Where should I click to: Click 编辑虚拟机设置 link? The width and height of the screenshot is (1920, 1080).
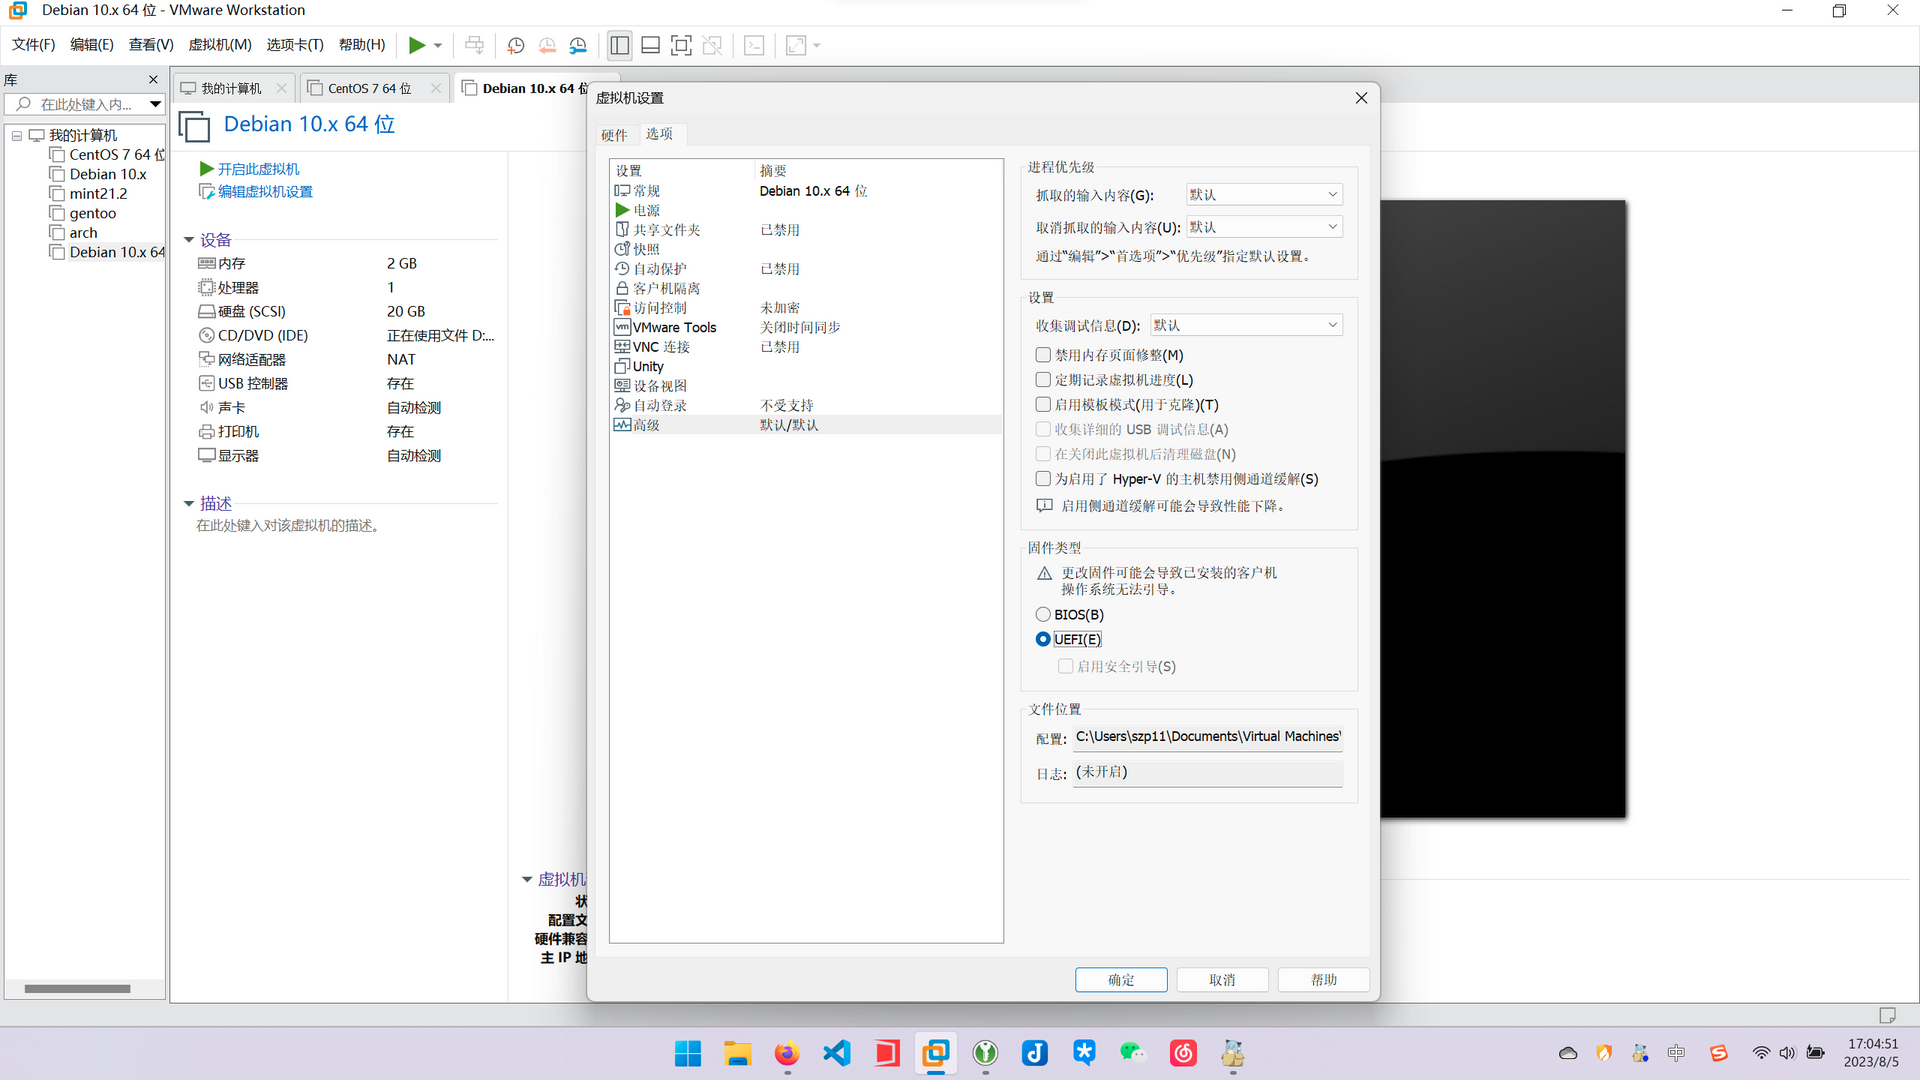tap(265, 191)
